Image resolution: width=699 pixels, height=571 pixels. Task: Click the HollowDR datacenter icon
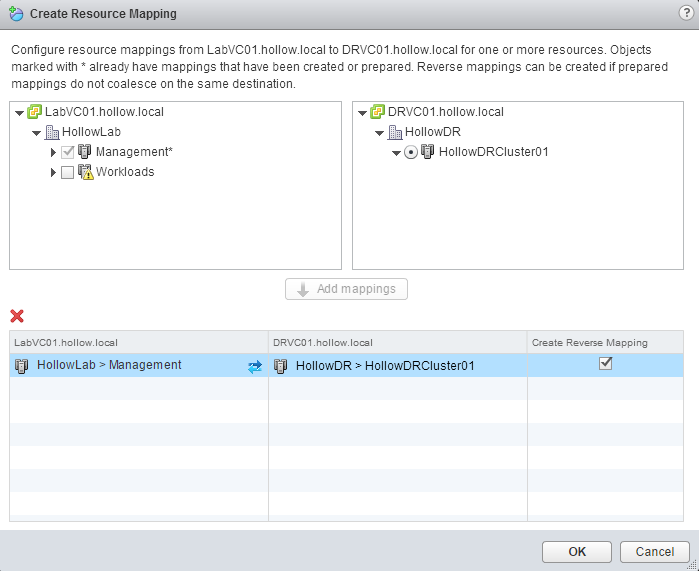pos(394,132)
